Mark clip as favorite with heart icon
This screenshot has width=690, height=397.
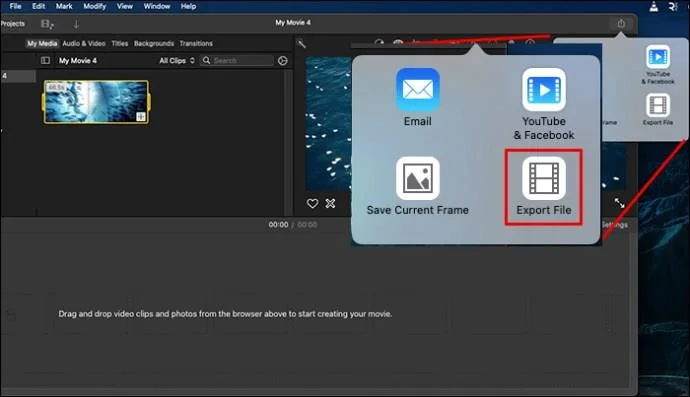click(x=312, y=203)
